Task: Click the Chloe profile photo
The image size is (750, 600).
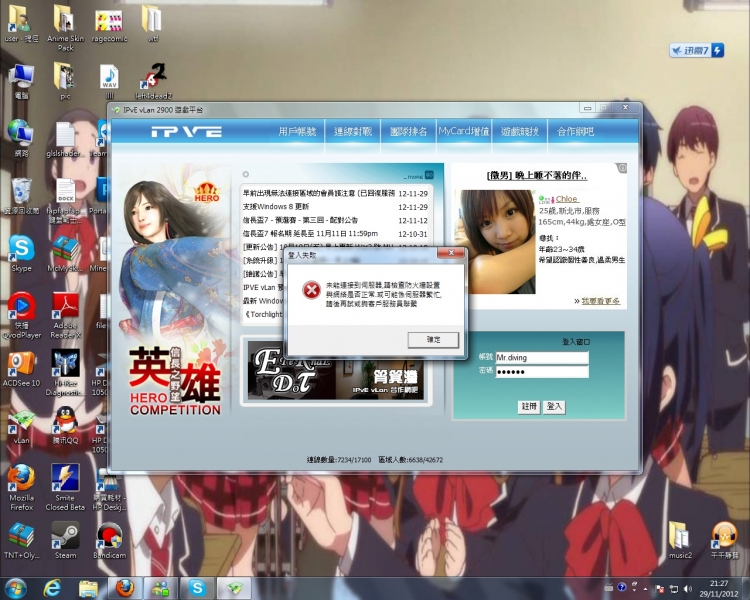Action: (x=495, y=242)
